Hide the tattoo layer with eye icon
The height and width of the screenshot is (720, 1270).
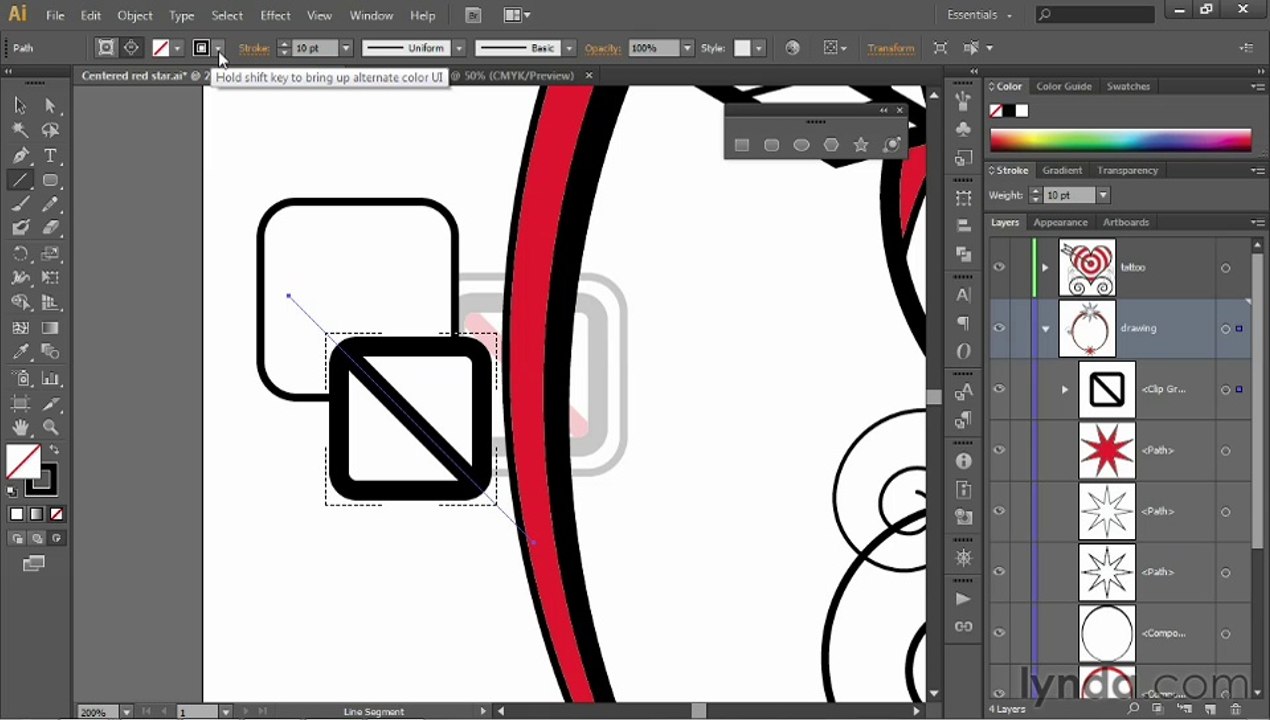click(999, 267)
